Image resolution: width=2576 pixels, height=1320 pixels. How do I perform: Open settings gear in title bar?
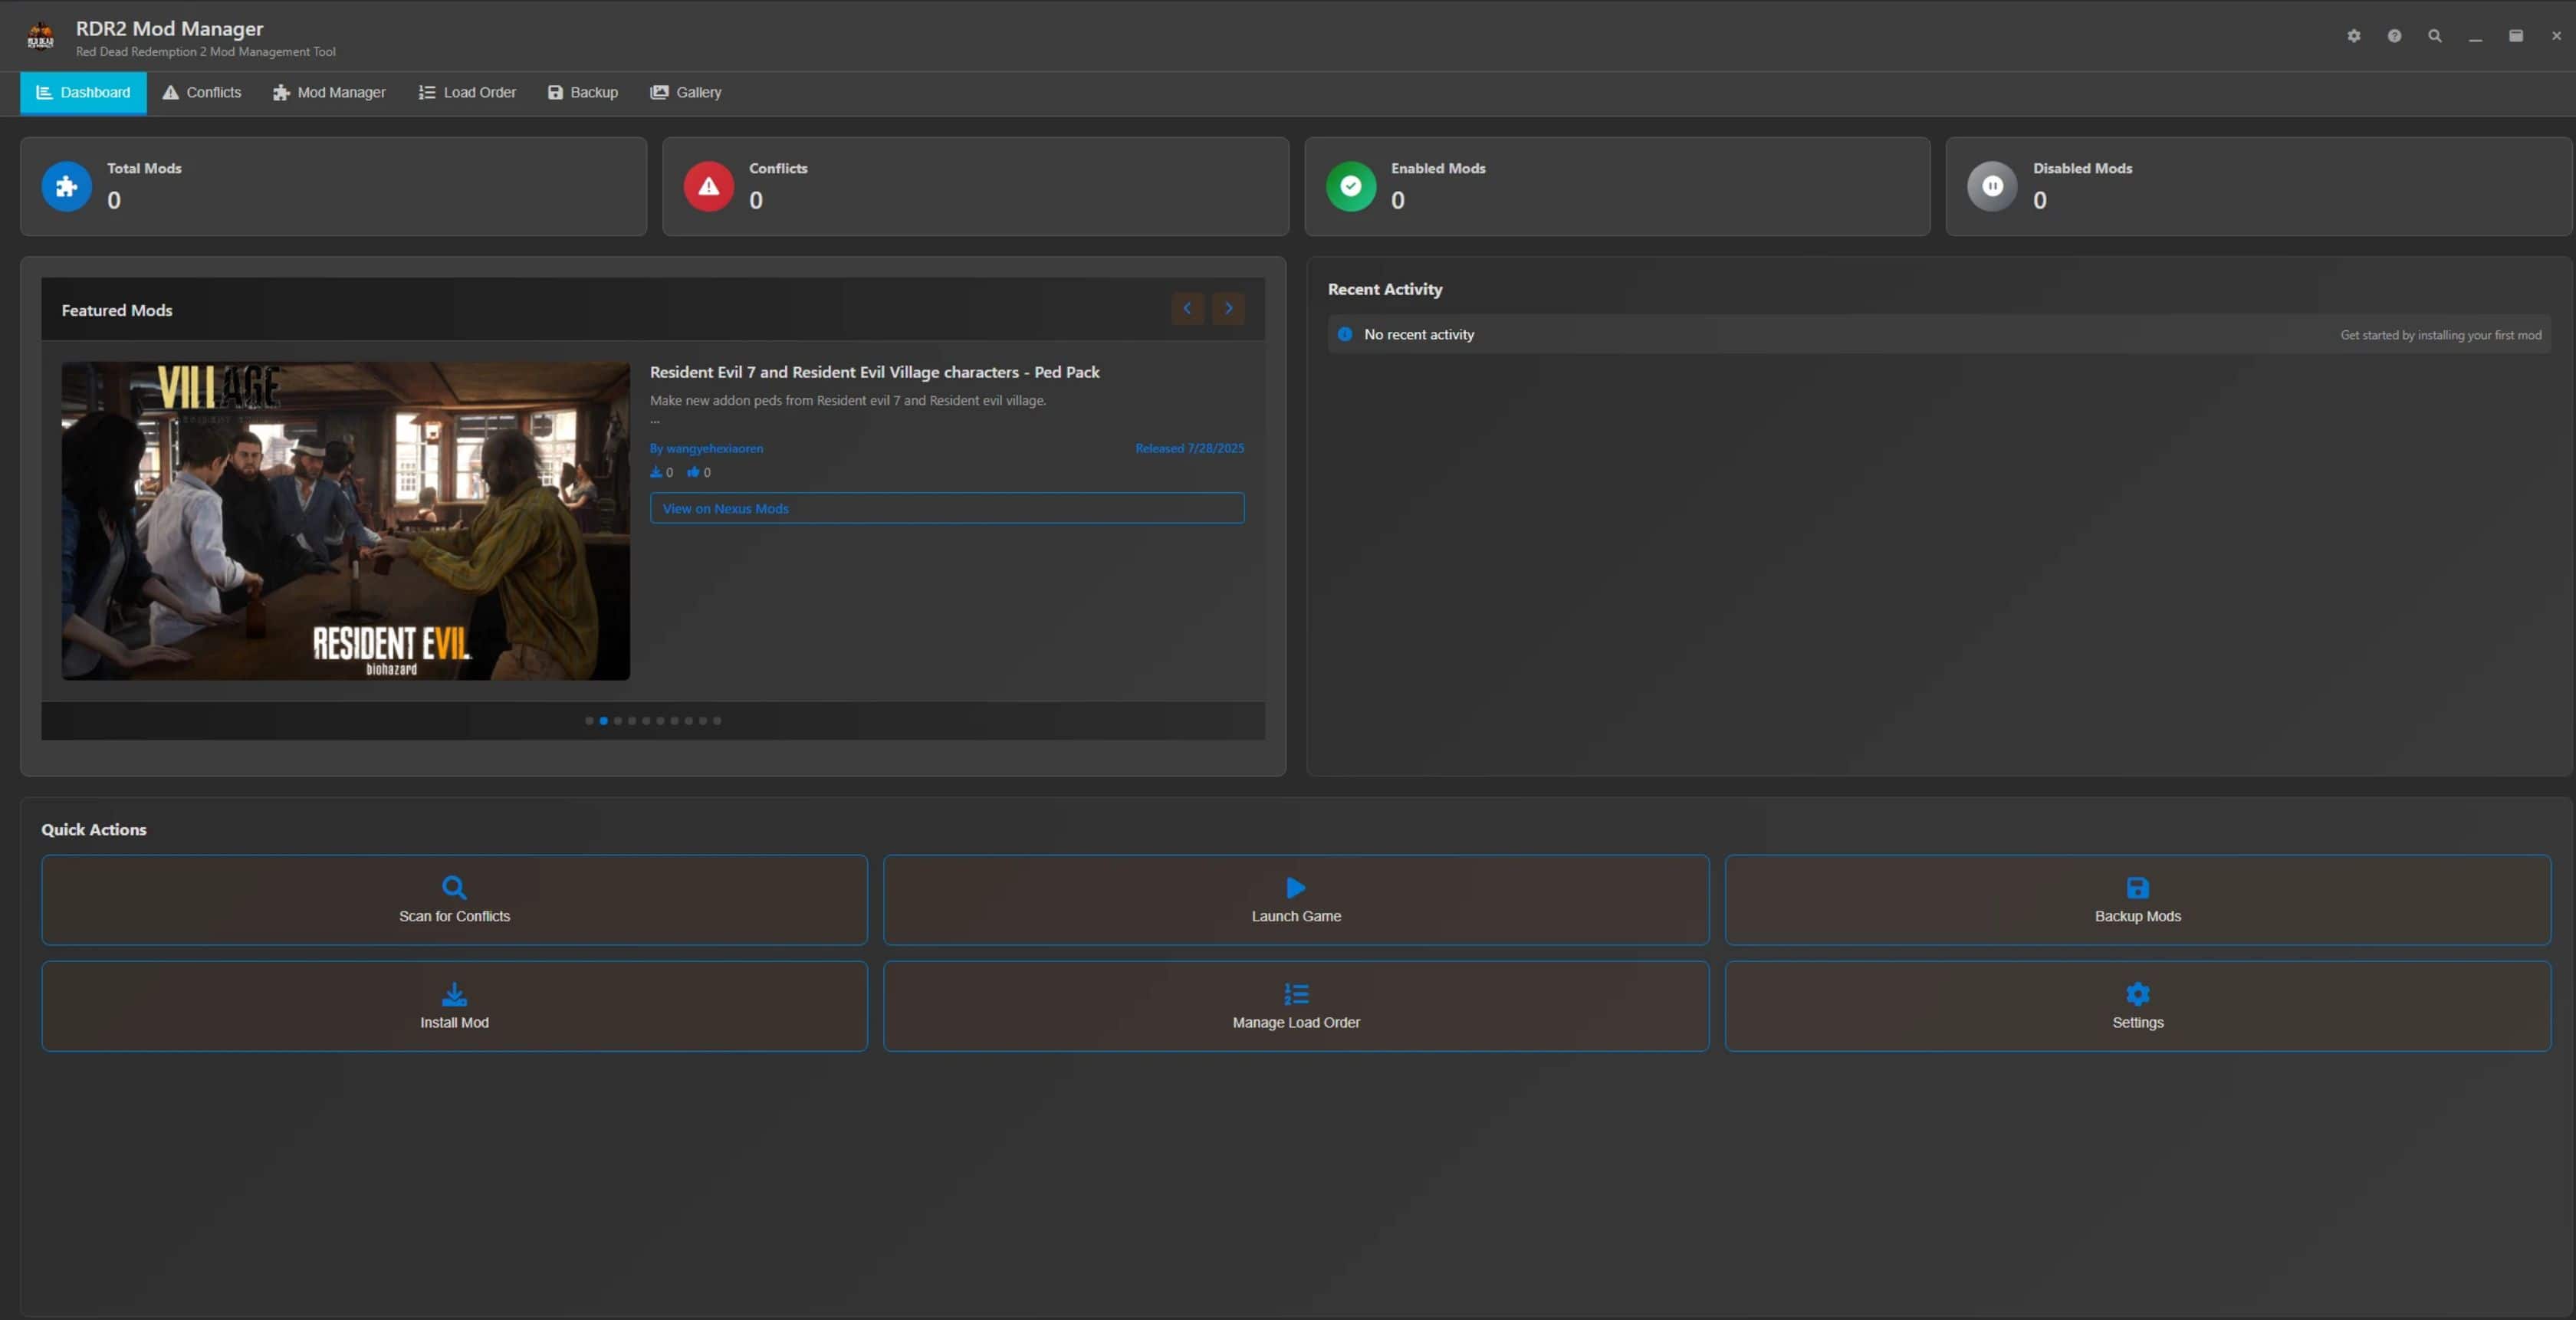2353,36
